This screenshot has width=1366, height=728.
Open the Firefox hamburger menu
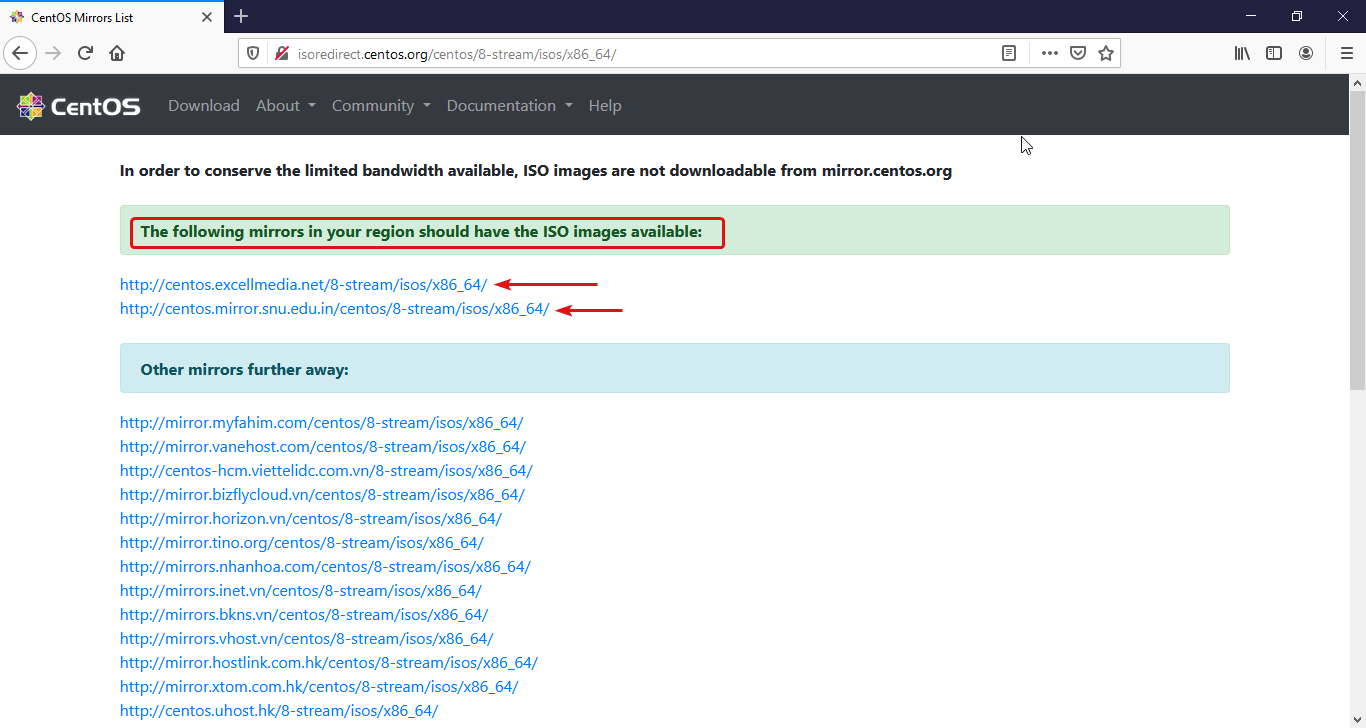tap(1346, 53)
